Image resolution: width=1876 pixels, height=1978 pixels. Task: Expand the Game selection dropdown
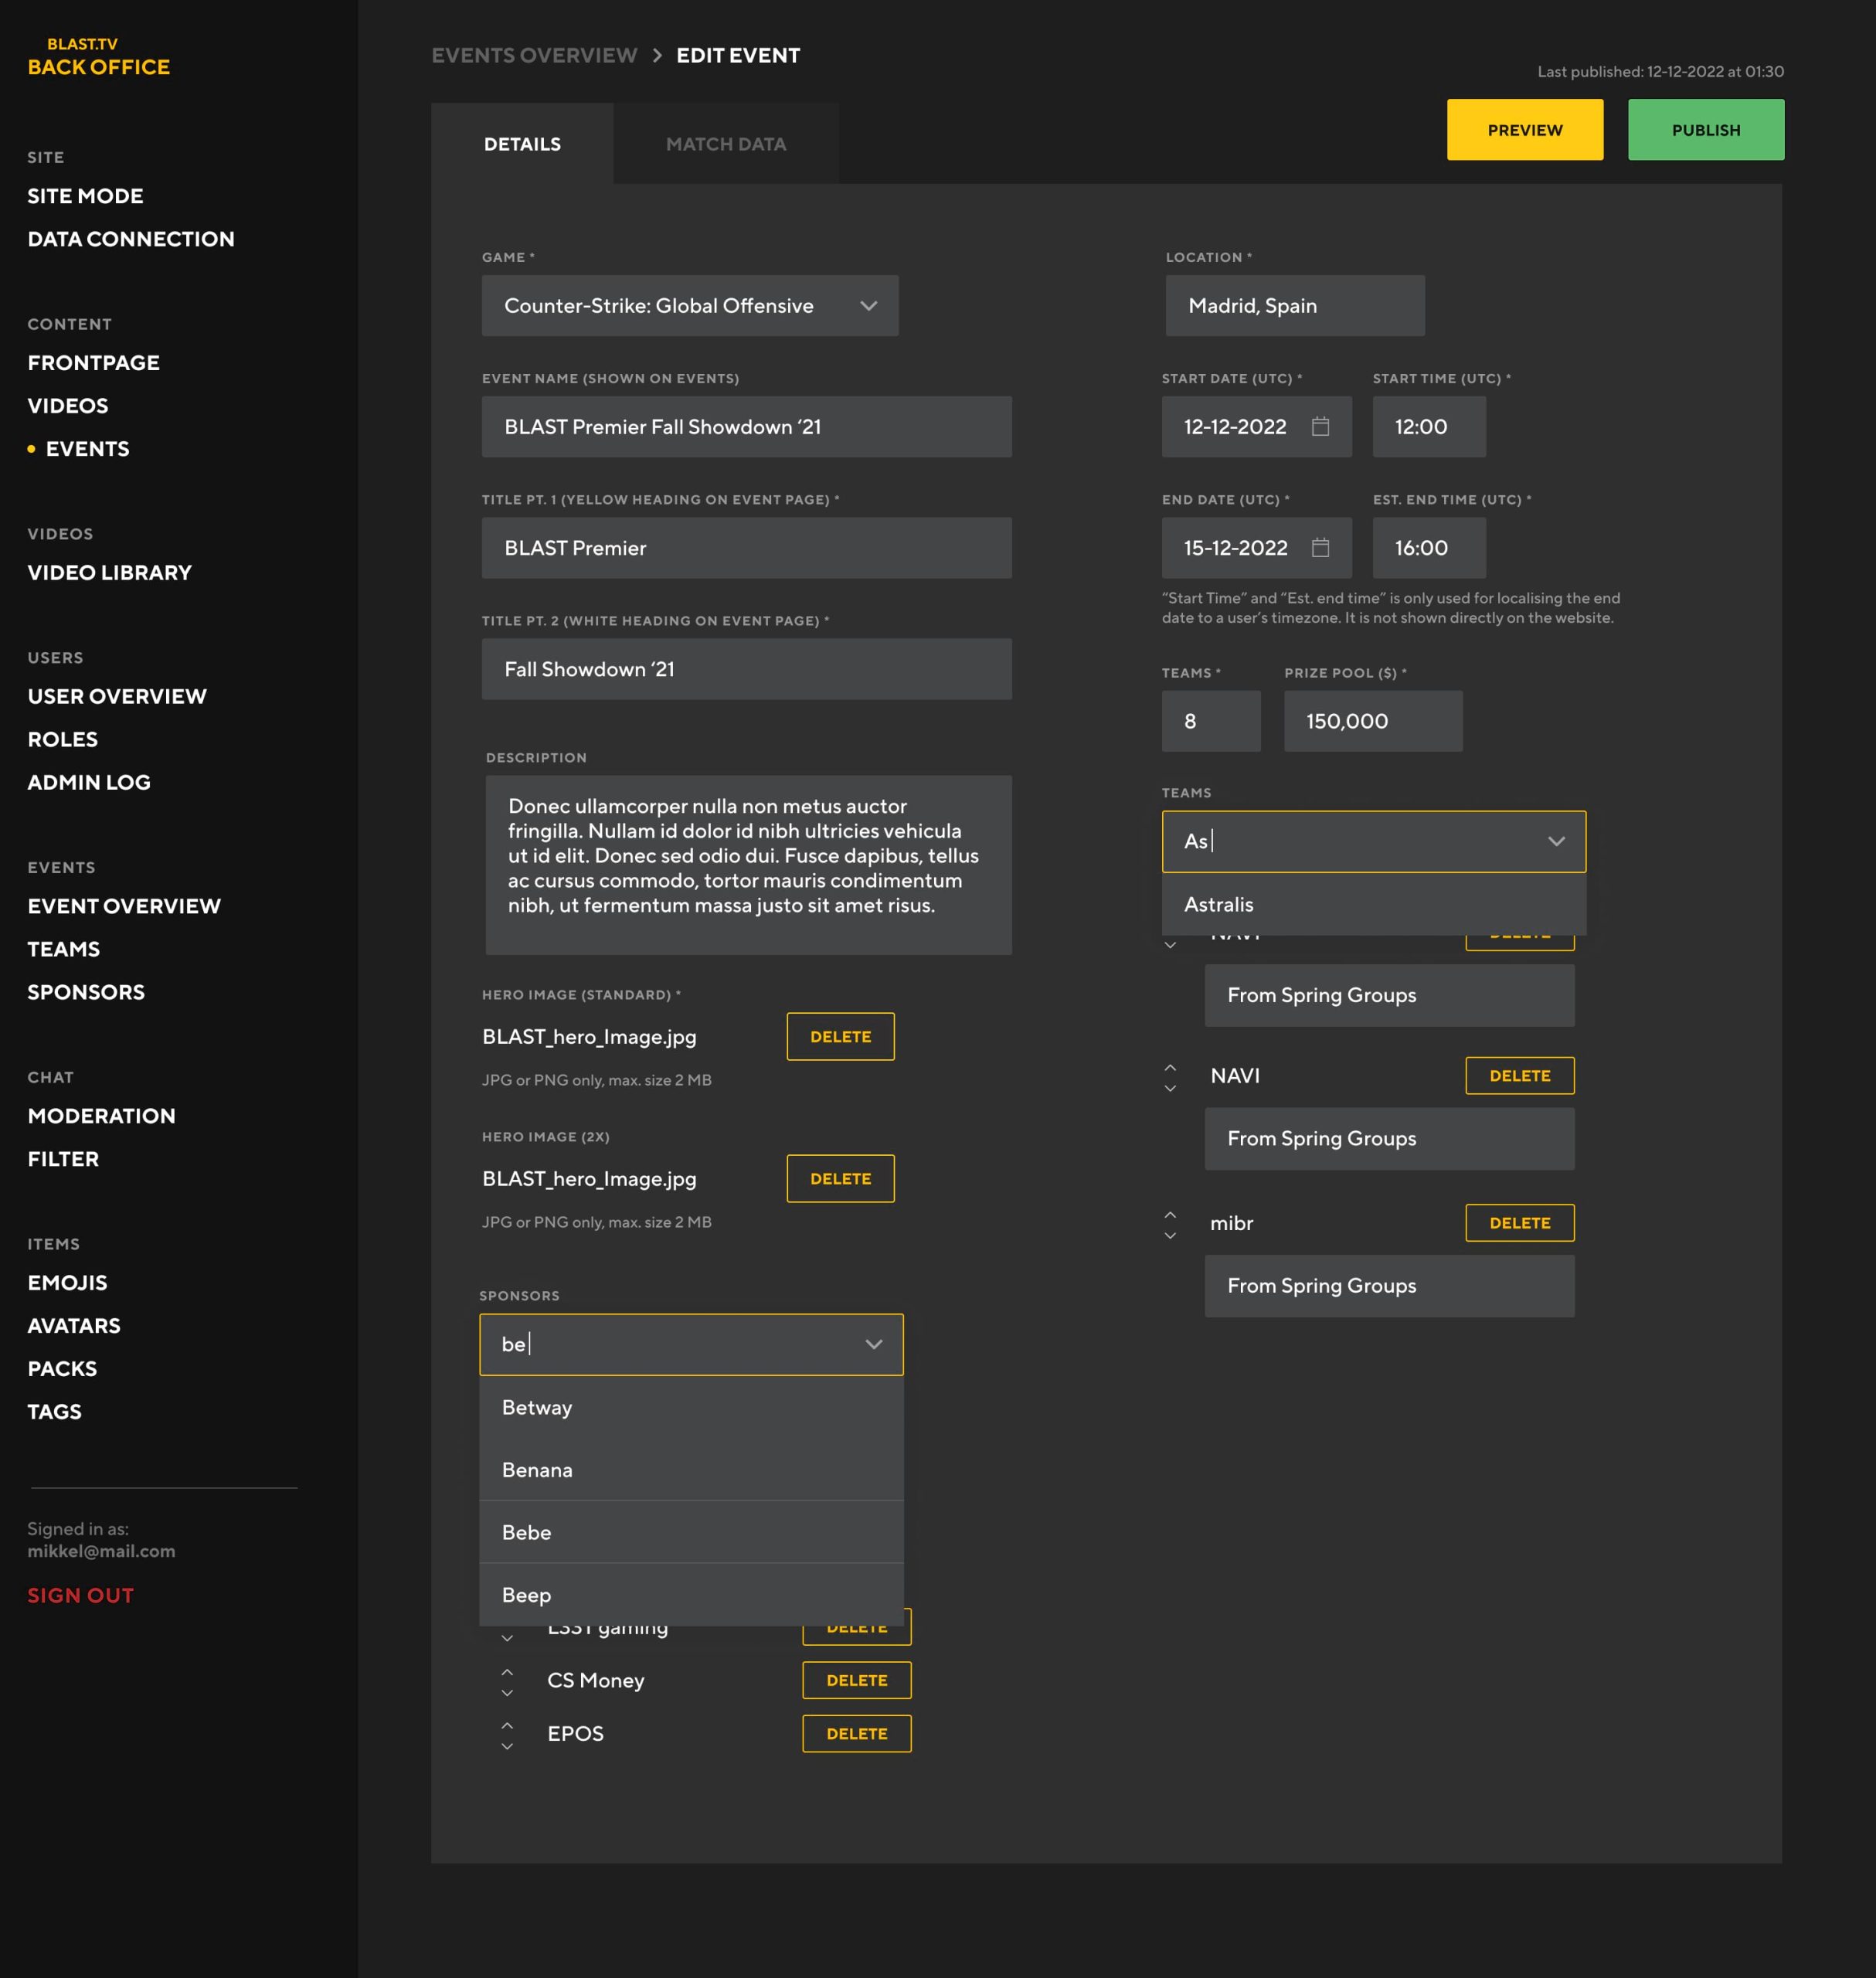coord(868,306)
